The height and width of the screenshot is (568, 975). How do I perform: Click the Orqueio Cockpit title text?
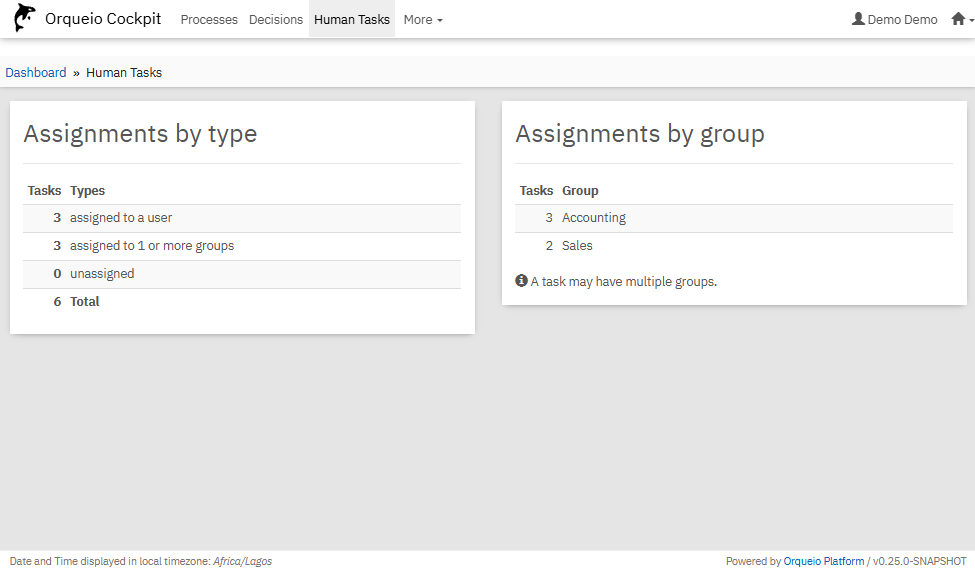click(103, 19)
